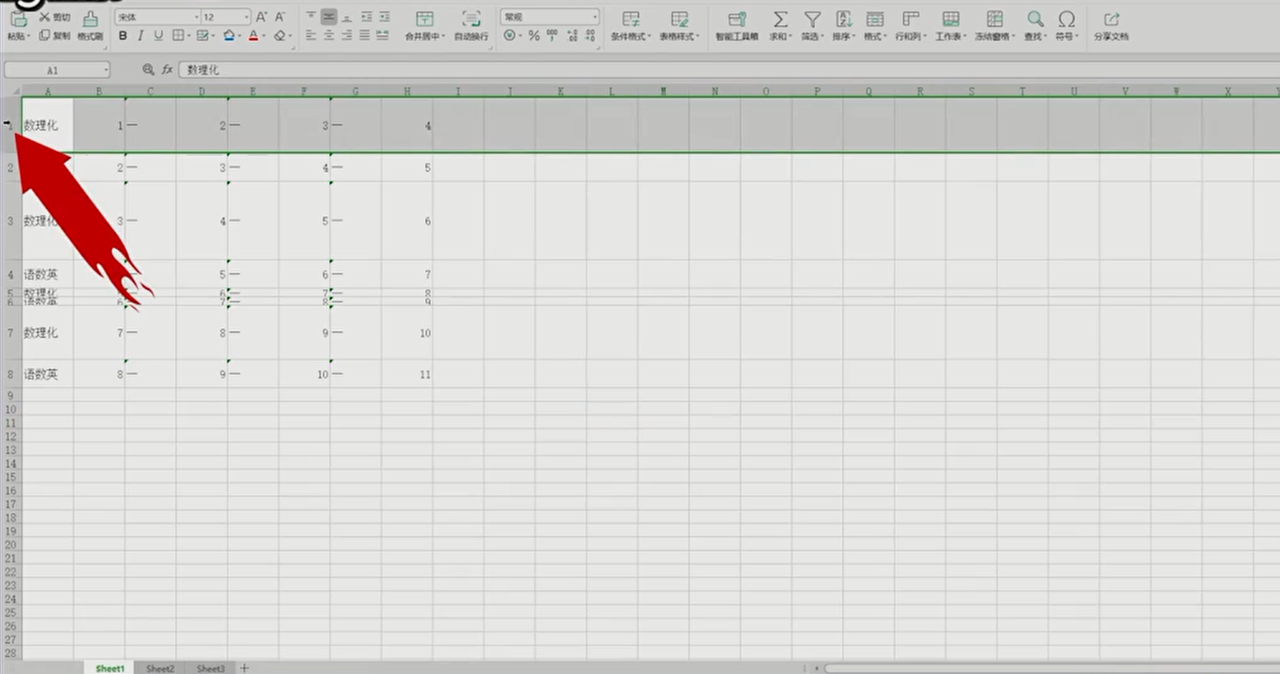
Task: Select the cell containing 数理化 in row 7
Action: pos(47,332)
